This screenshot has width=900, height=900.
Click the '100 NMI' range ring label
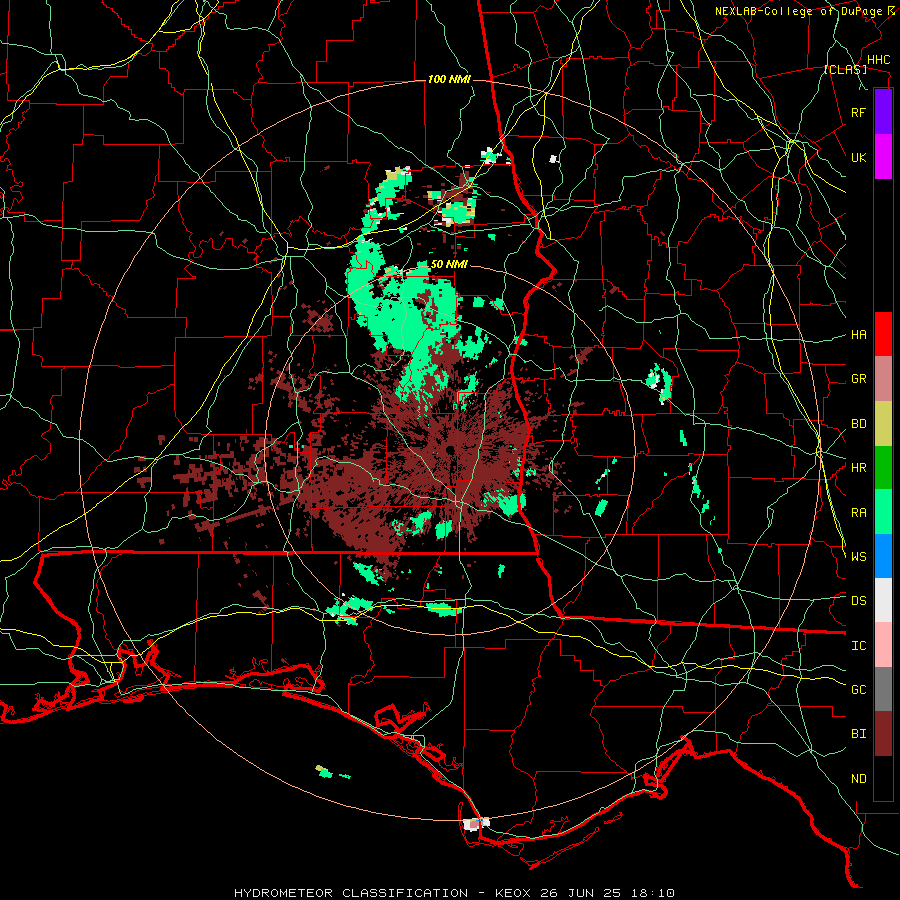(x=449, y=79)
